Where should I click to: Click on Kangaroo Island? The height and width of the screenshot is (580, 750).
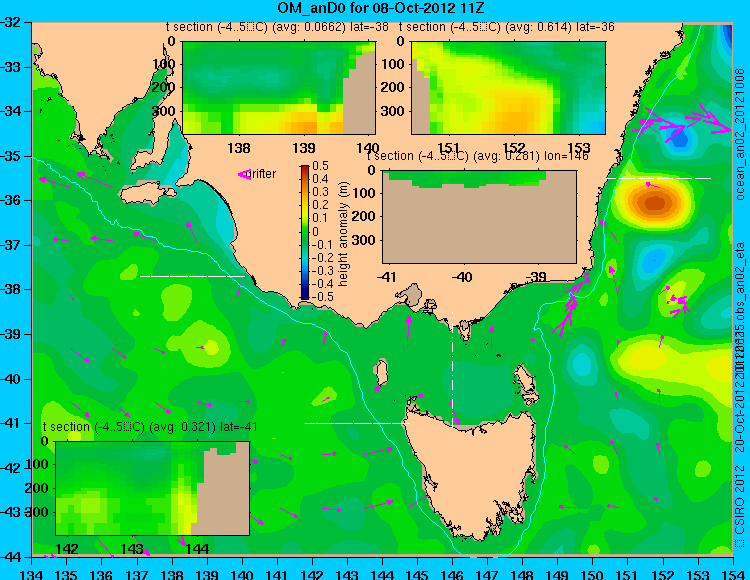pyautogui.click(x=147, y=193)
